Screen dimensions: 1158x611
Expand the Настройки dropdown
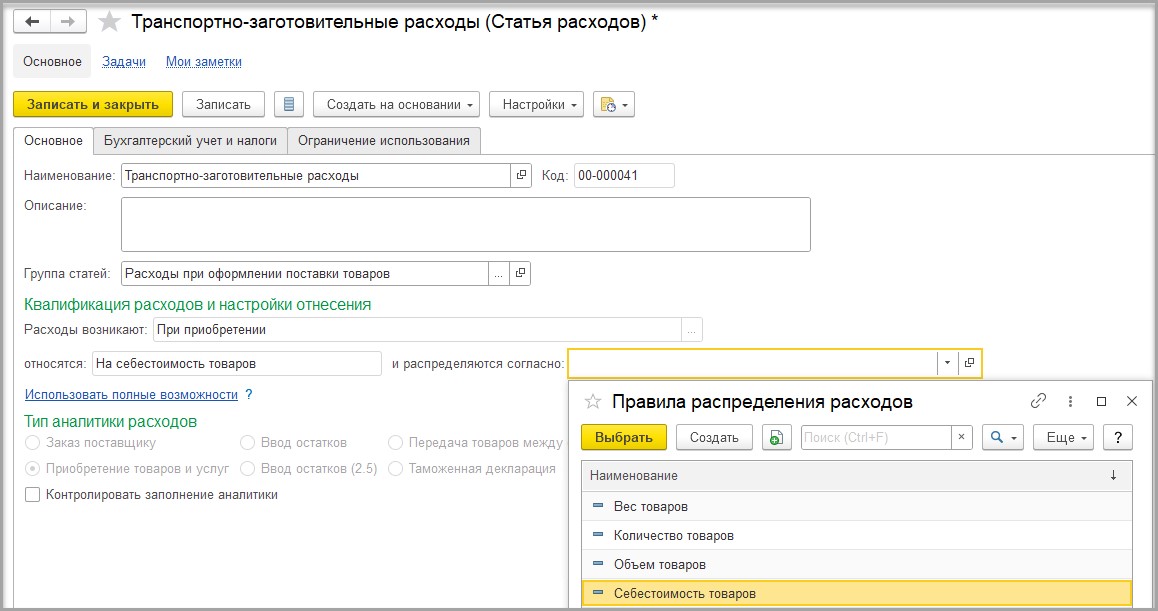point(536,104)
